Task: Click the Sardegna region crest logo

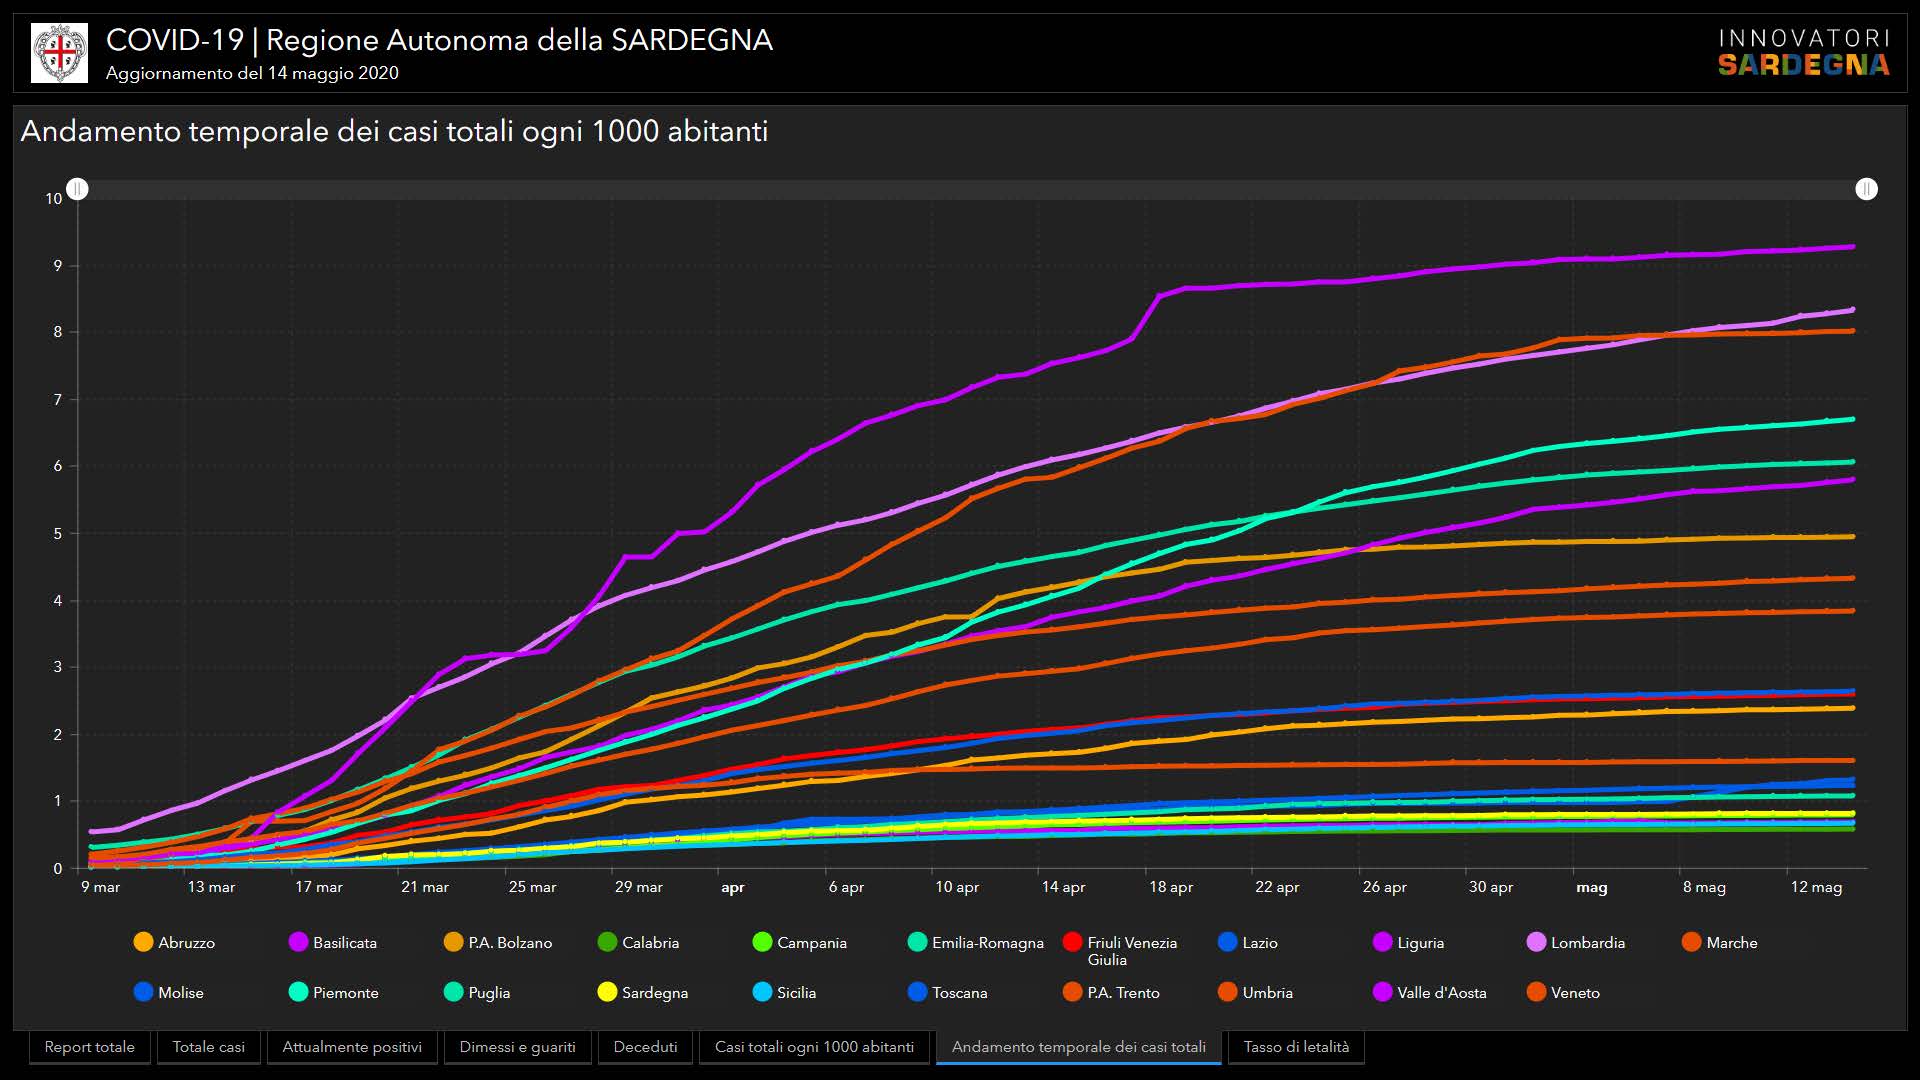Action: coord(60,53)
